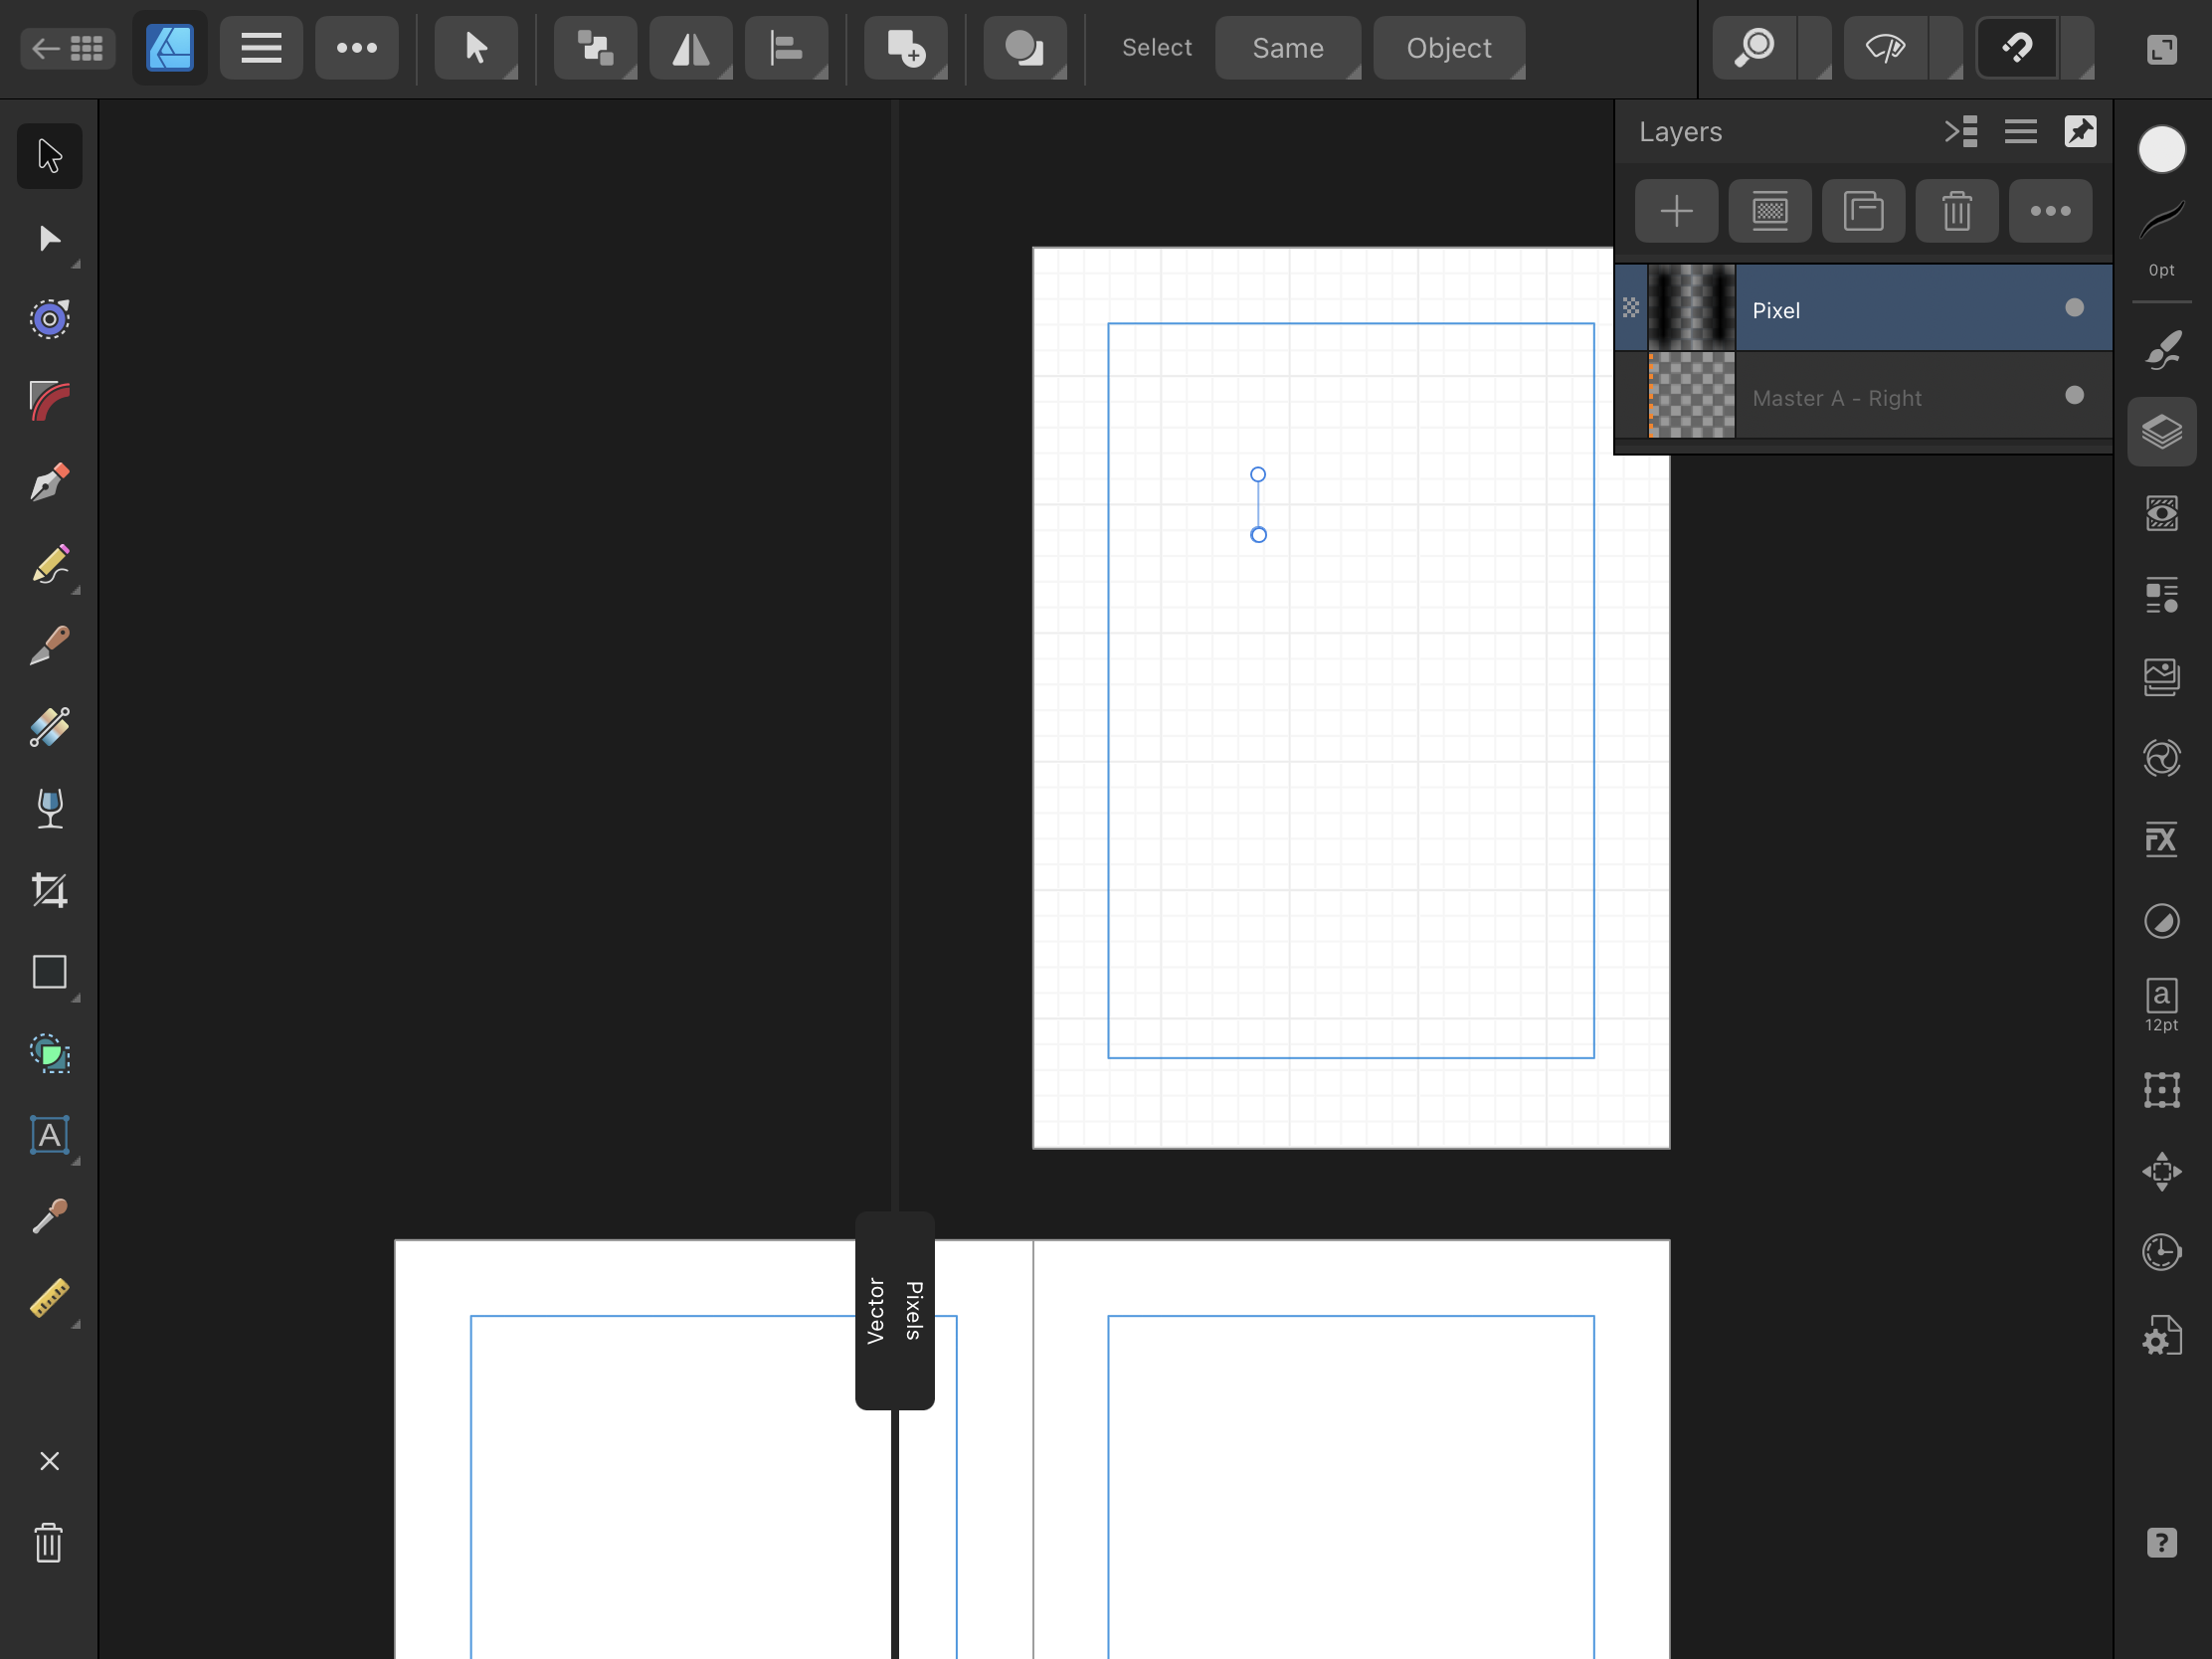
Task: Click the Select Same button
Action: coord(1288,48)
